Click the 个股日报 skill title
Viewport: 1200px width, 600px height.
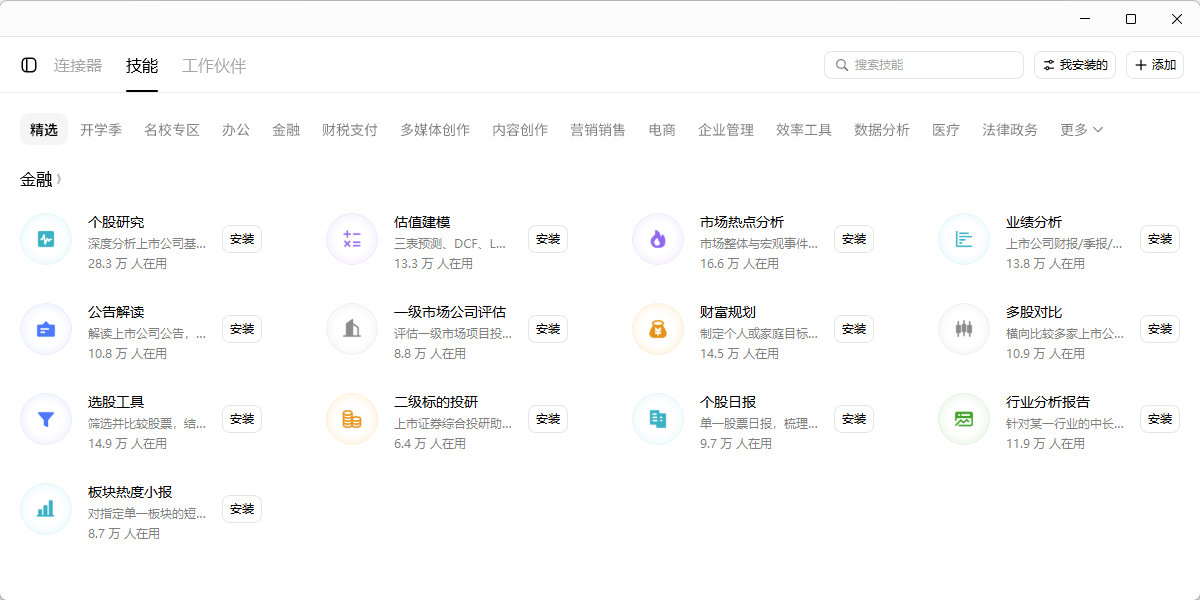click(x=728, y=402)
